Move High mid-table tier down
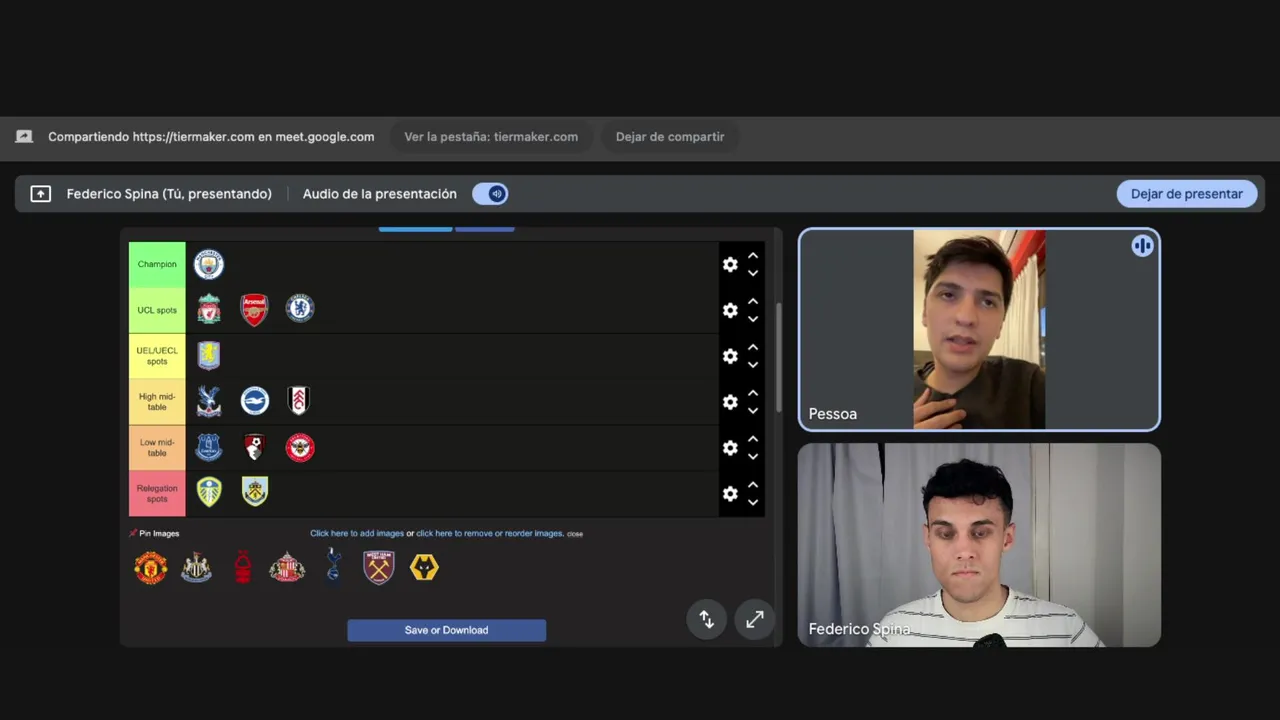Image resolution: width=1280 pixels, height=720 pixels. [753, 411]
